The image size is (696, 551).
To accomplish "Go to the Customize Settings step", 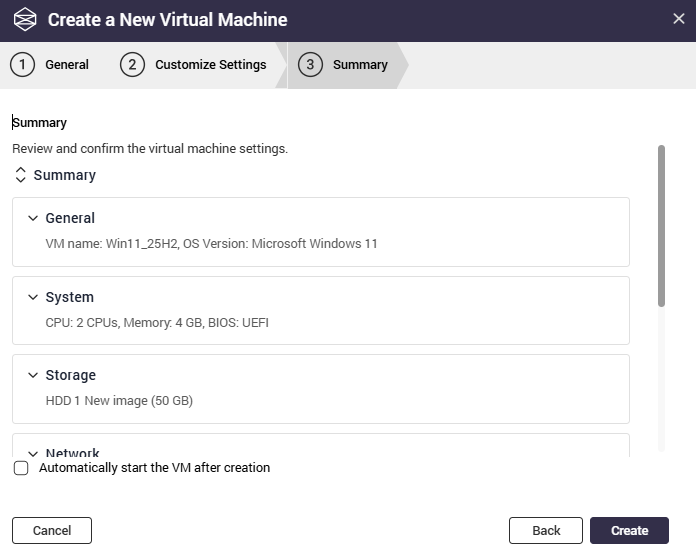I will pyautogui.click(x=210, y=65).
